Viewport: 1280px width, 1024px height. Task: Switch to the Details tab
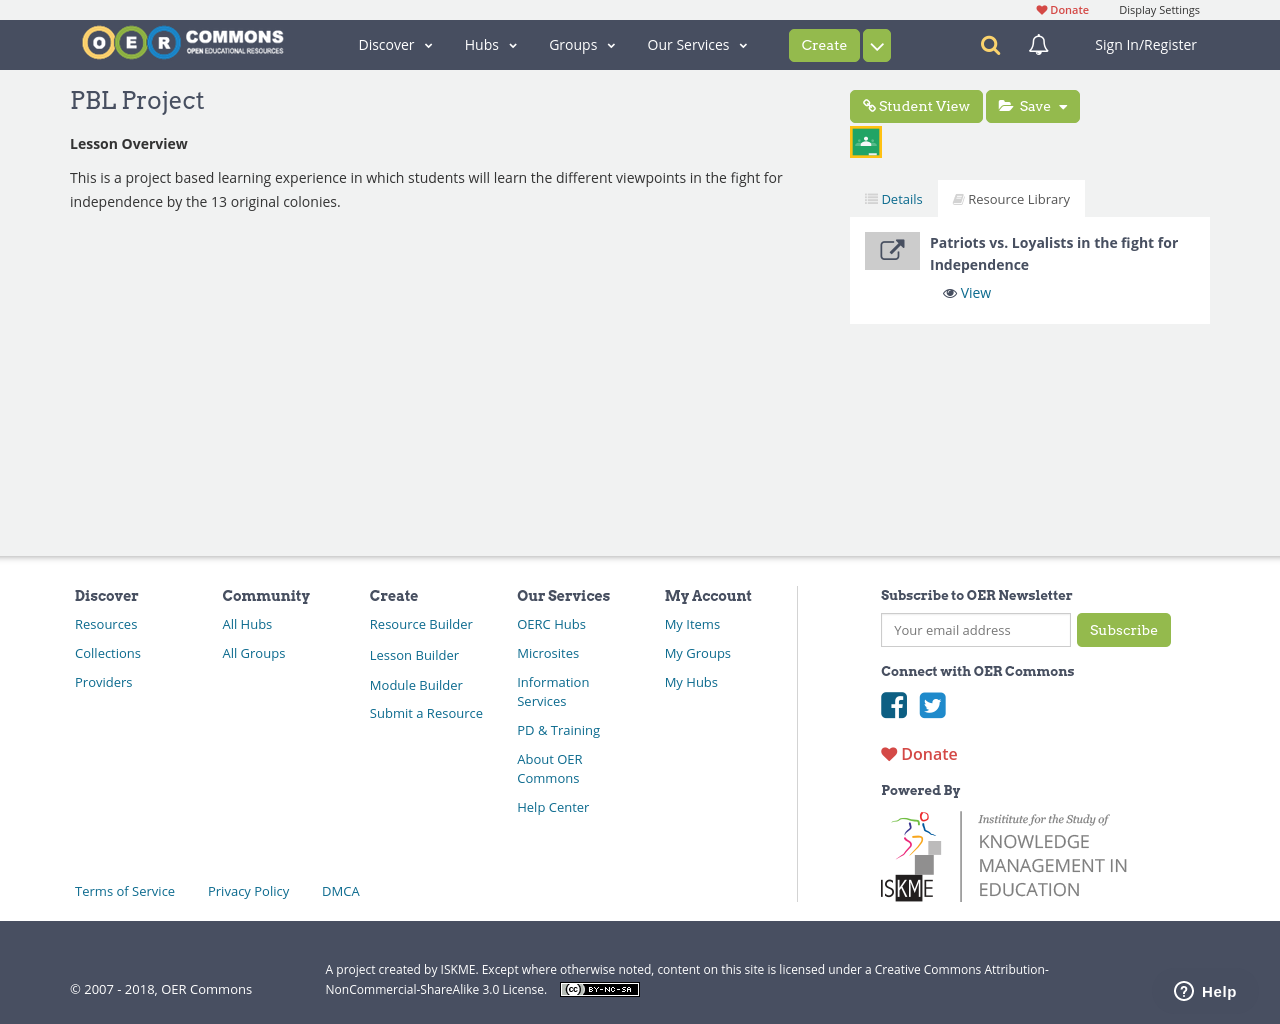point(893,198)
